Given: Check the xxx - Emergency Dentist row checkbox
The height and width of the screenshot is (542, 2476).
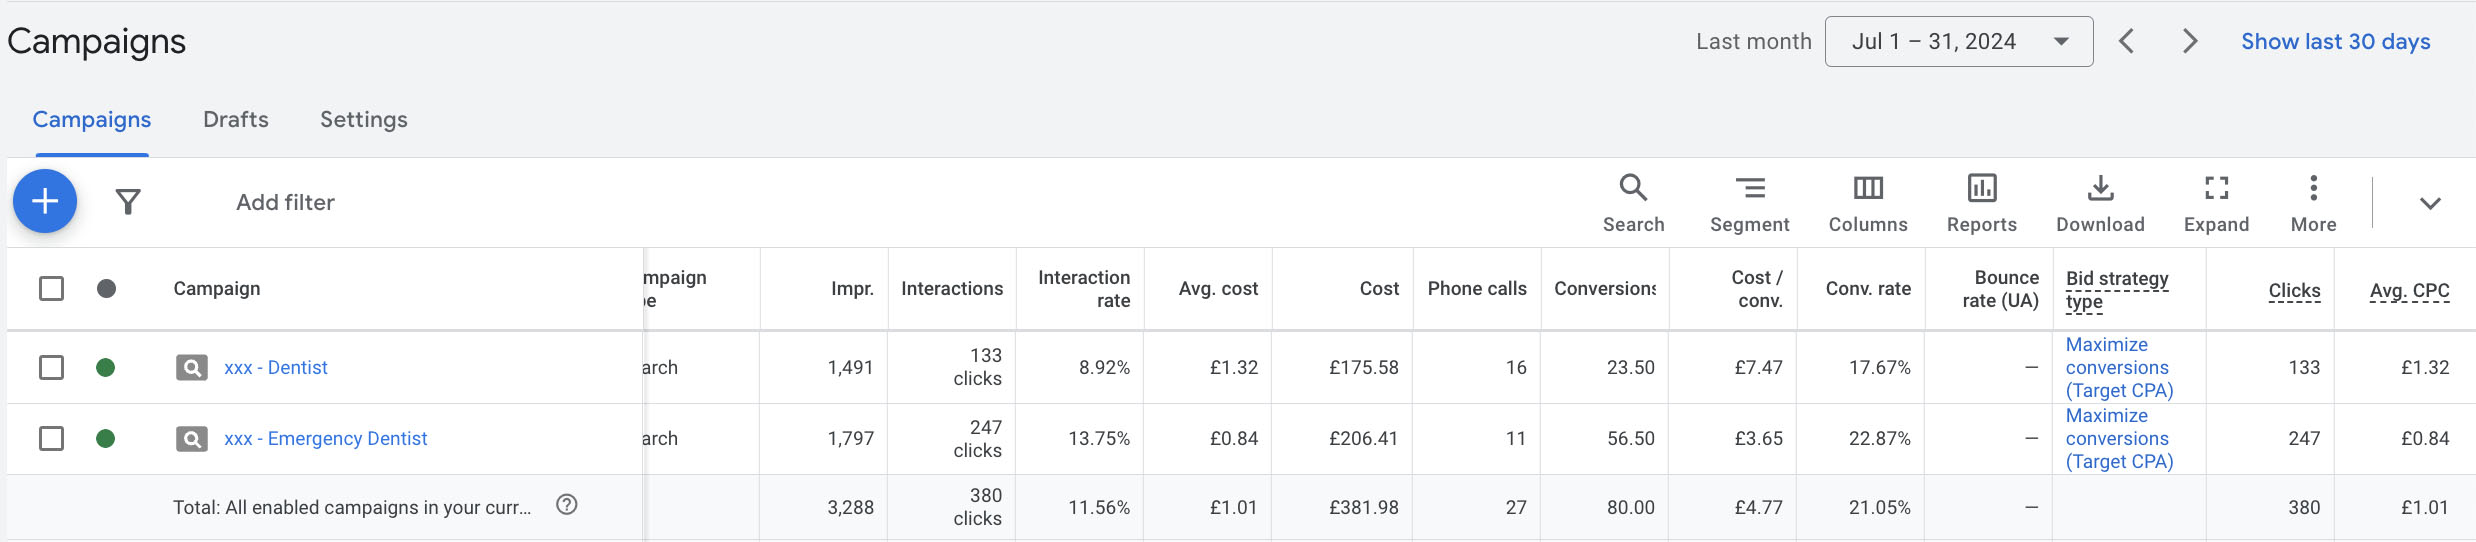Looking at the screenshot, I should pyautogui.click(x=51, y=439).
